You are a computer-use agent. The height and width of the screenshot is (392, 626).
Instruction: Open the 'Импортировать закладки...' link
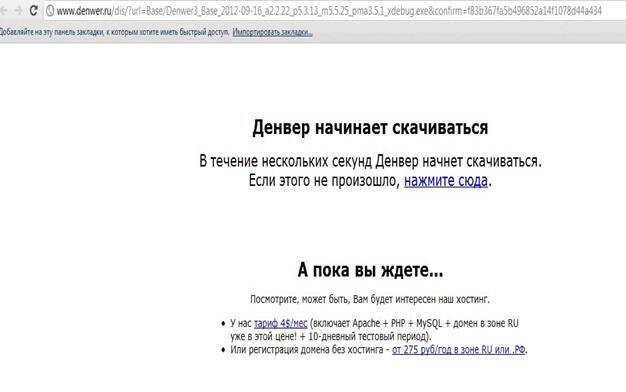coord(272,32)
